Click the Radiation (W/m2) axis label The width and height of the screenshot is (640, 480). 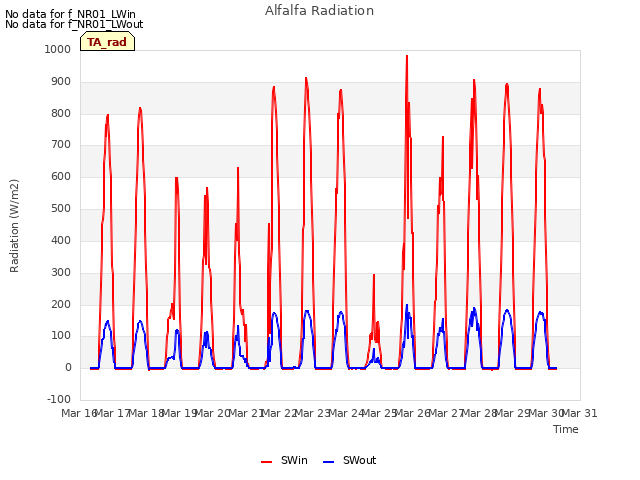tap(14, 226)
